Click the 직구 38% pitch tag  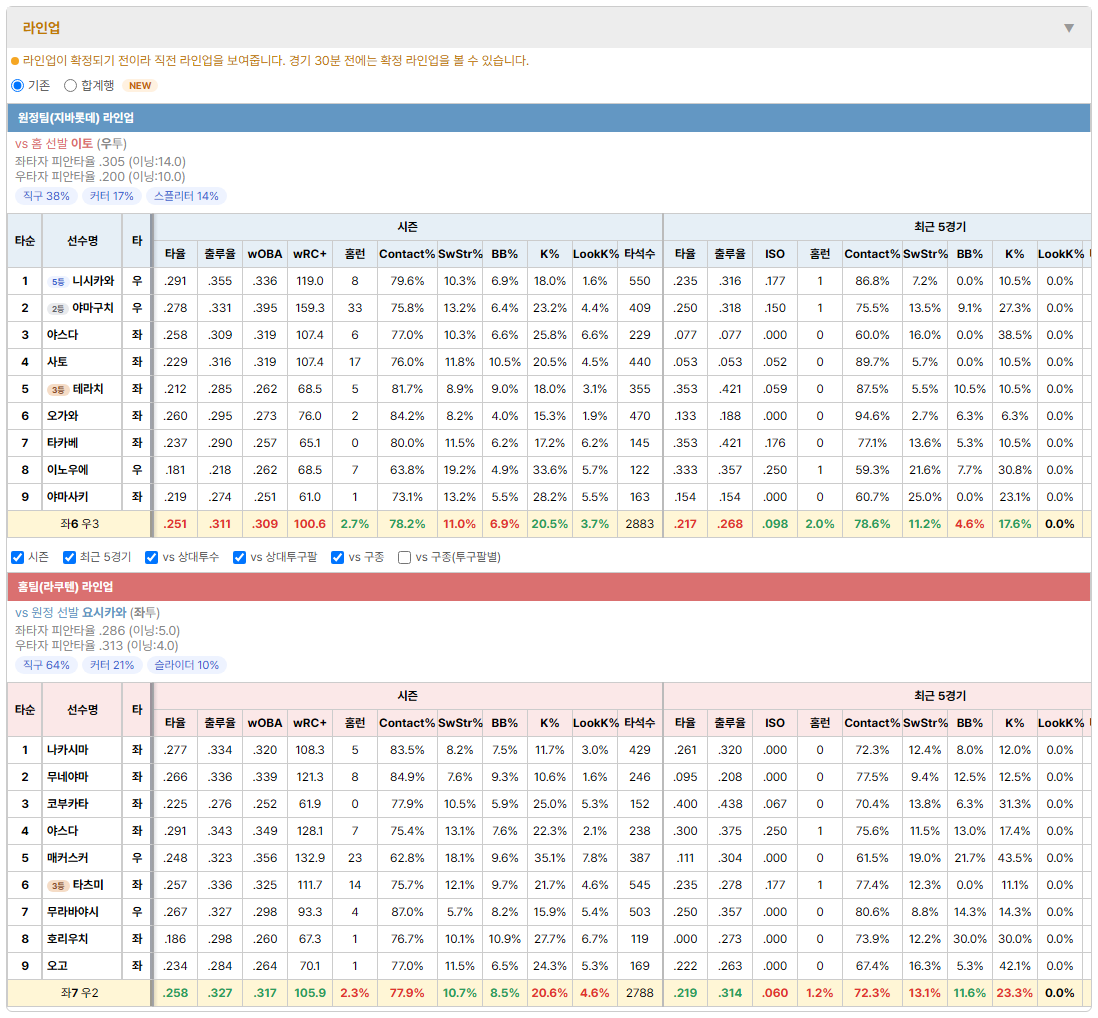46,196
